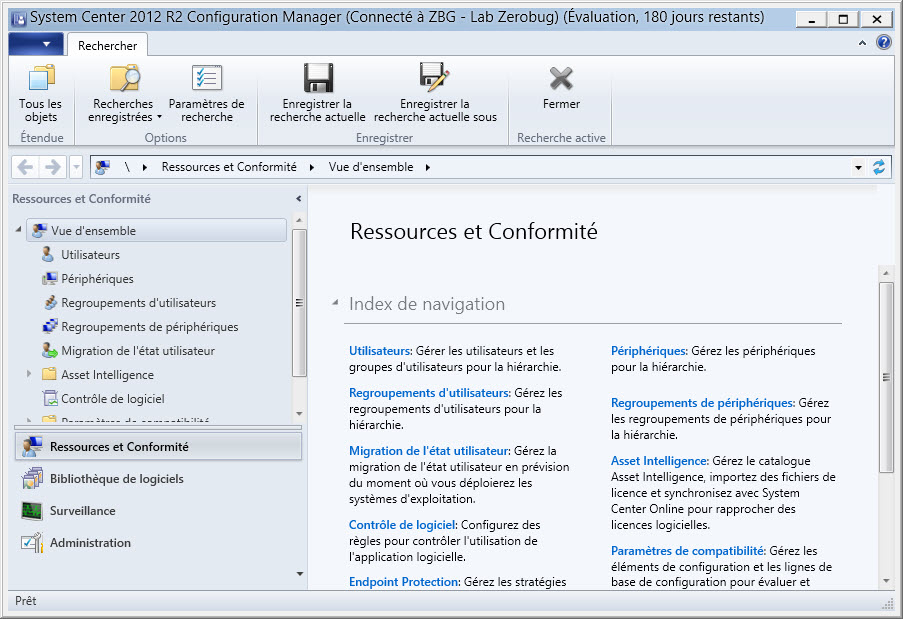Open the help question mark icon
Image resolution: width=903 pixels, height=619 pixels.
pos(884,43)
